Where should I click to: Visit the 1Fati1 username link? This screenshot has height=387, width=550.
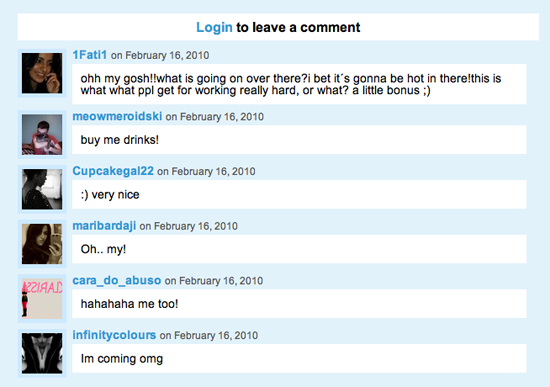pyautogui.click(x=89, y=55)
